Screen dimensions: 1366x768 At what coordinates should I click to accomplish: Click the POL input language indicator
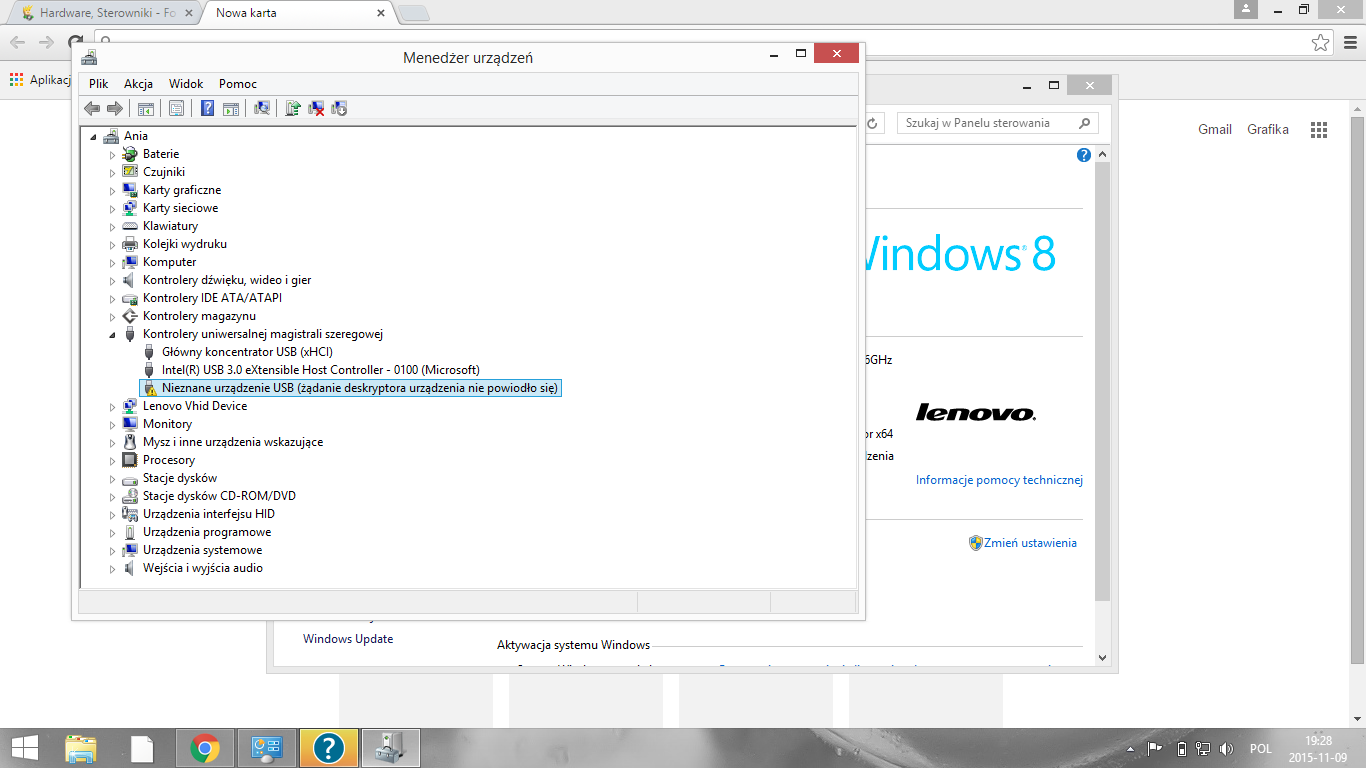tap(1261, 748)
